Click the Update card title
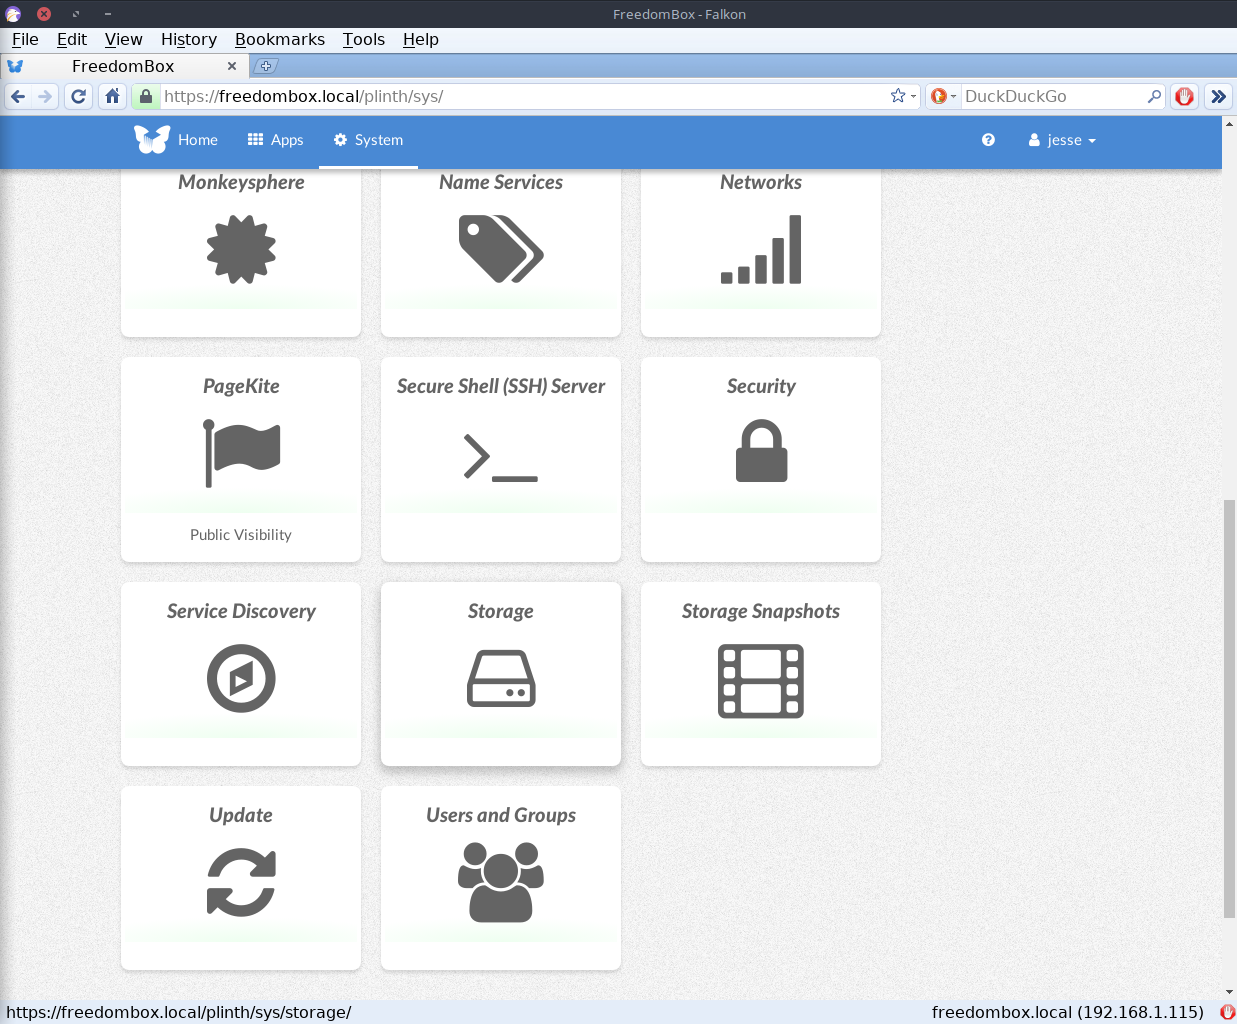Screen dimensions: 1237x1024 241,815
